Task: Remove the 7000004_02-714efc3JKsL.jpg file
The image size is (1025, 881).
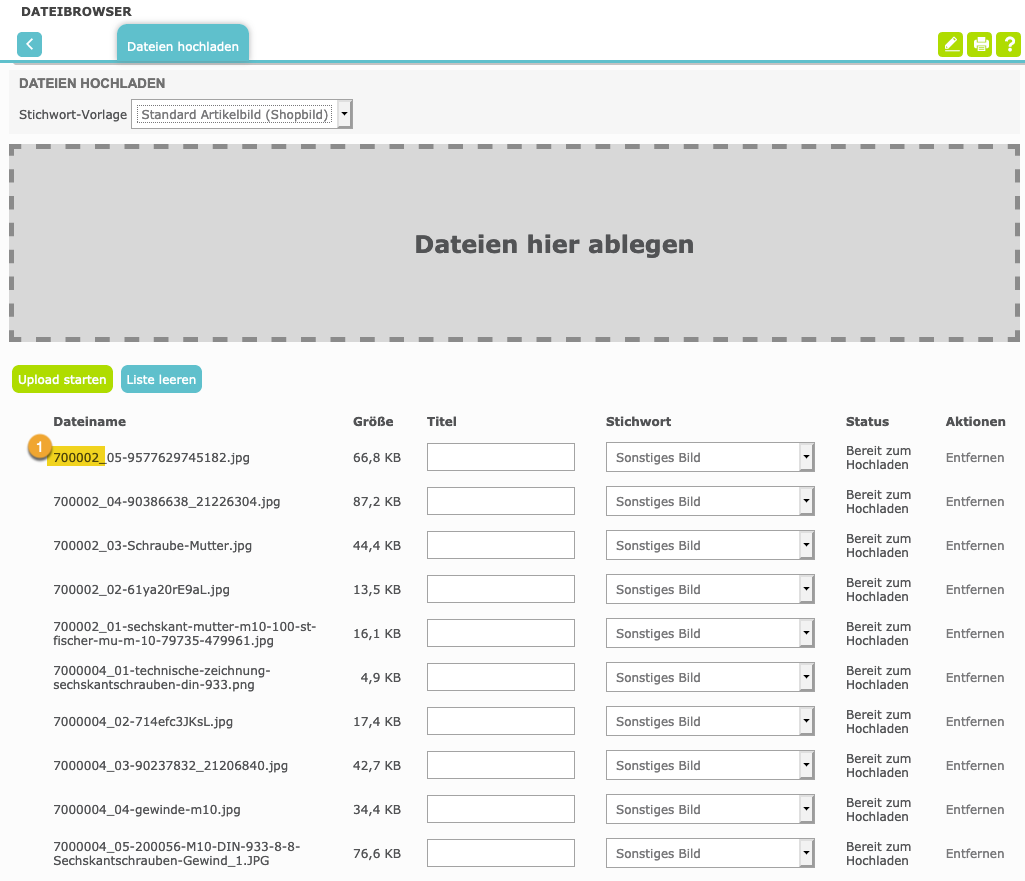Action: [975, 722]
